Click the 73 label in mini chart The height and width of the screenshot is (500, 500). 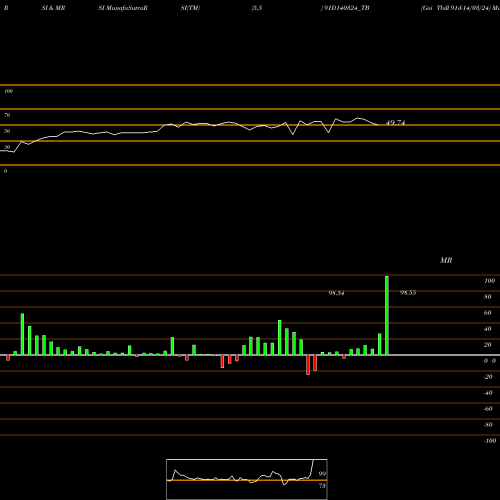[x=322, y=486]
